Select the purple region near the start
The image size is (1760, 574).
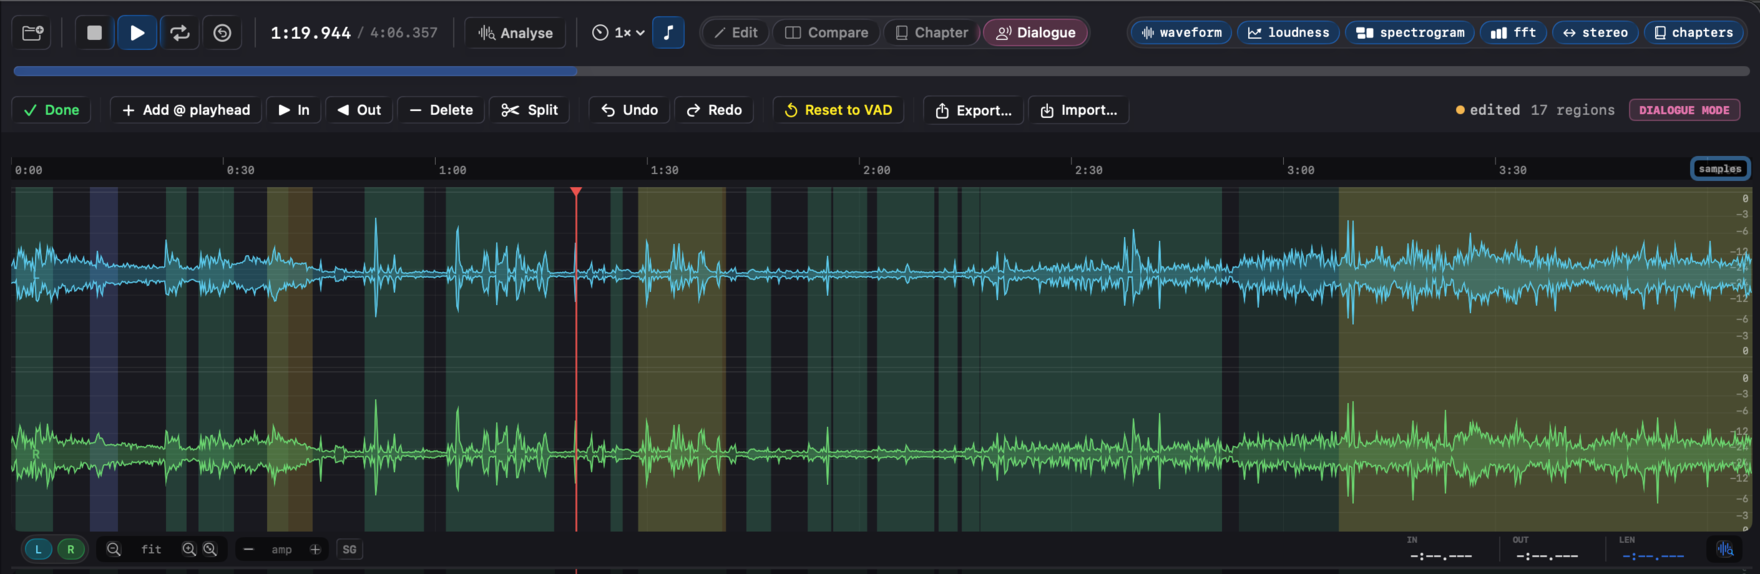[104, 359]
